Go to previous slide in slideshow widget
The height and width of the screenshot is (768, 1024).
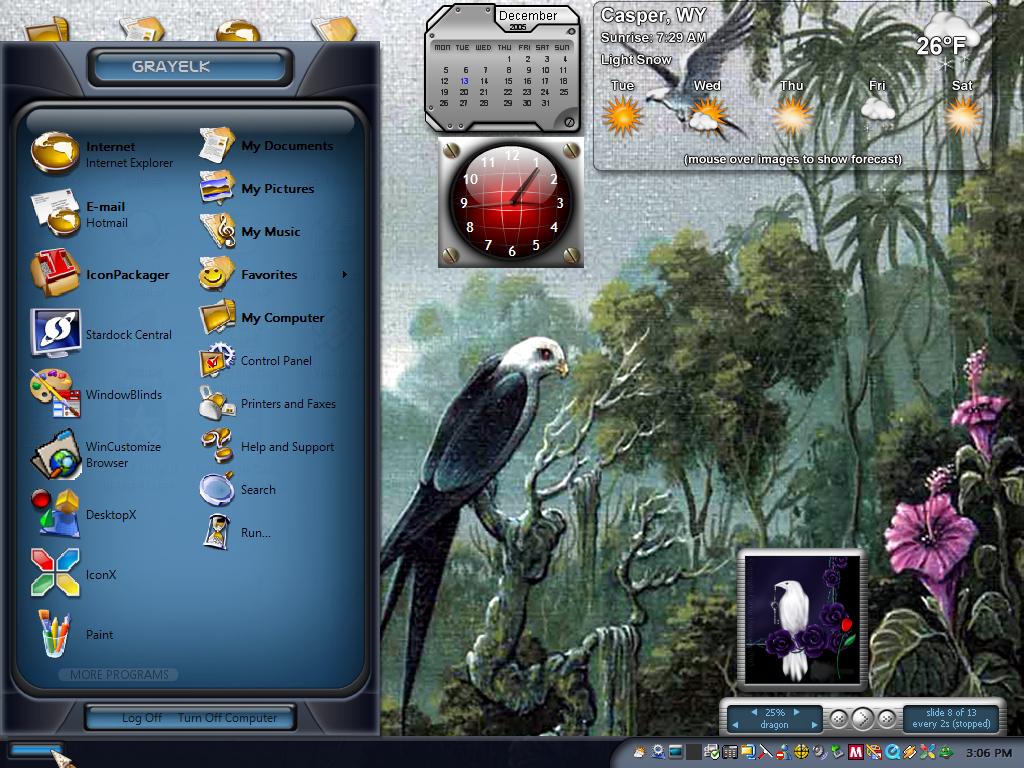[x=839, y=719]
